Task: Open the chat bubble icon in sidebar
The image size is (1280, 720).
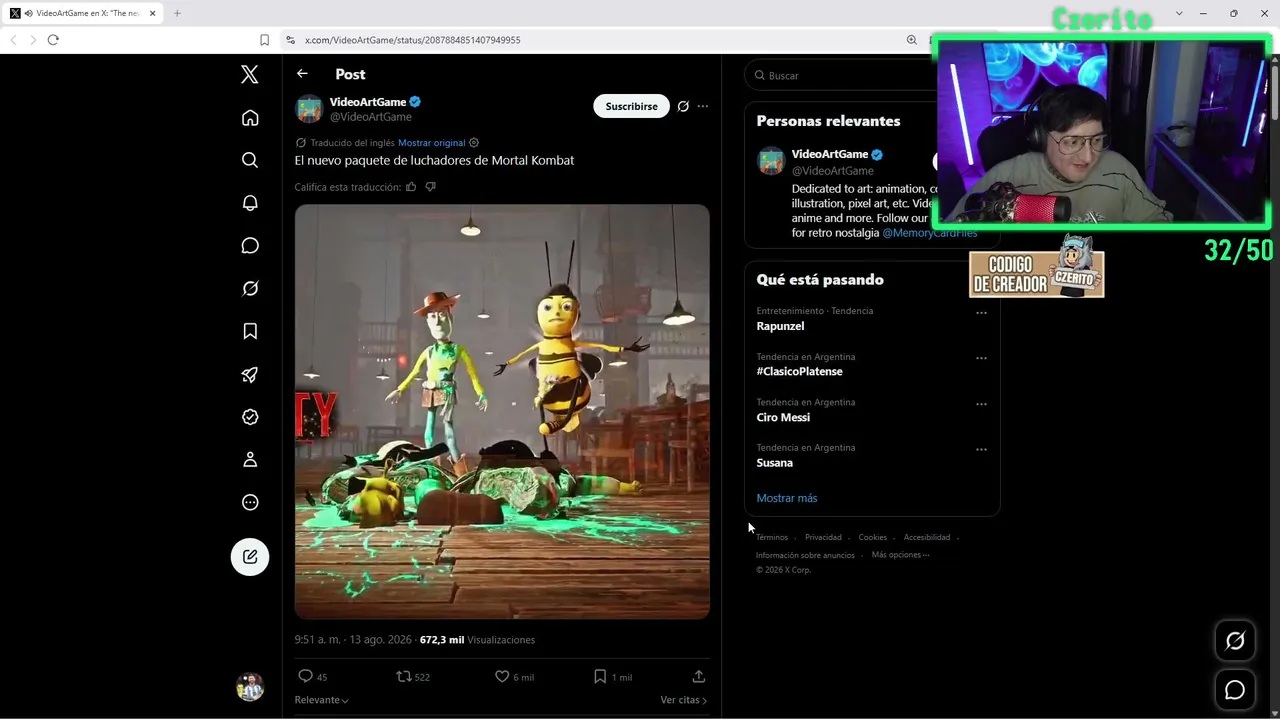Action: coord(250,246)
